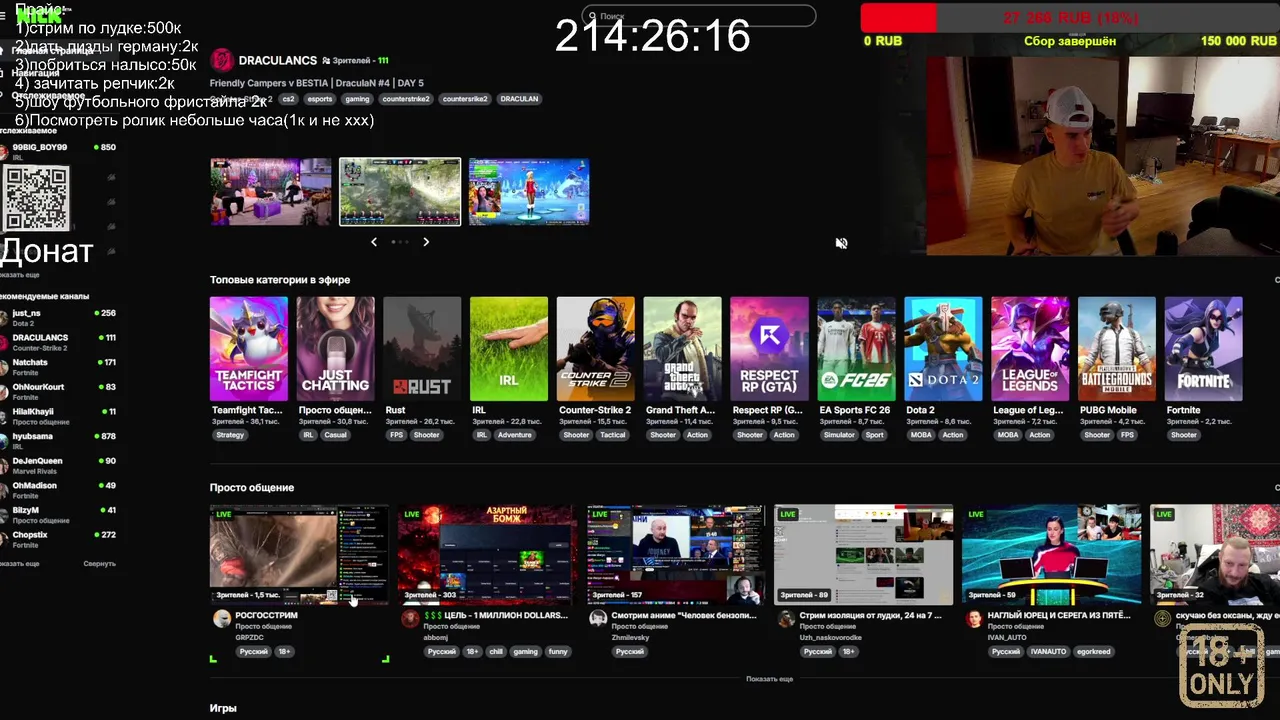Focus the Поиск search field
This screenshot has width=1280, height=720.
tap(699, 16)
